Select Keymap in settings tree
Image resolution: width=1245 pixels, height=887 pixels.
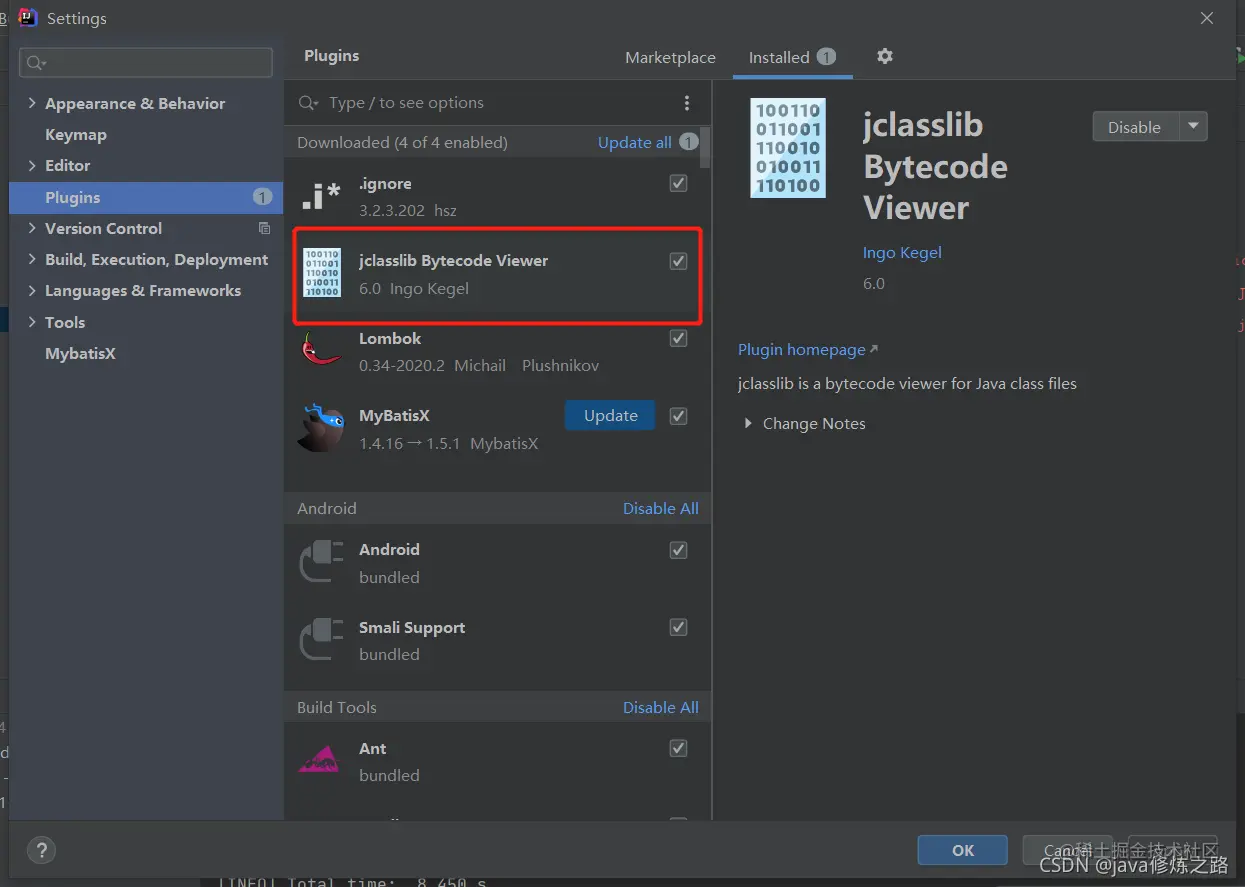[x=75, y=134]
